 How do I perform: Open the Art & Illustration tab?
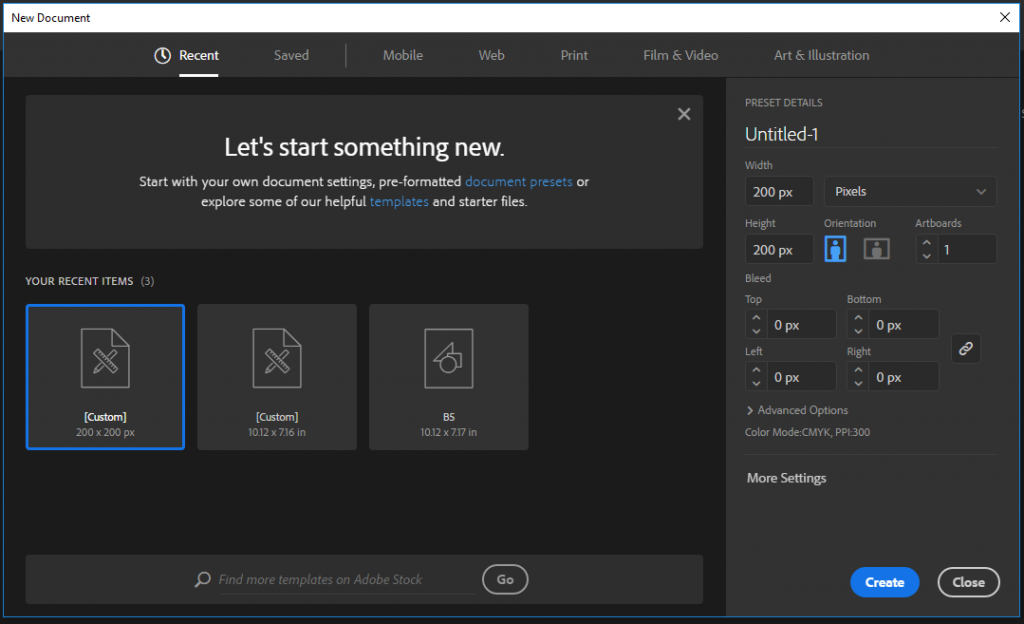(x=821, y=56)
